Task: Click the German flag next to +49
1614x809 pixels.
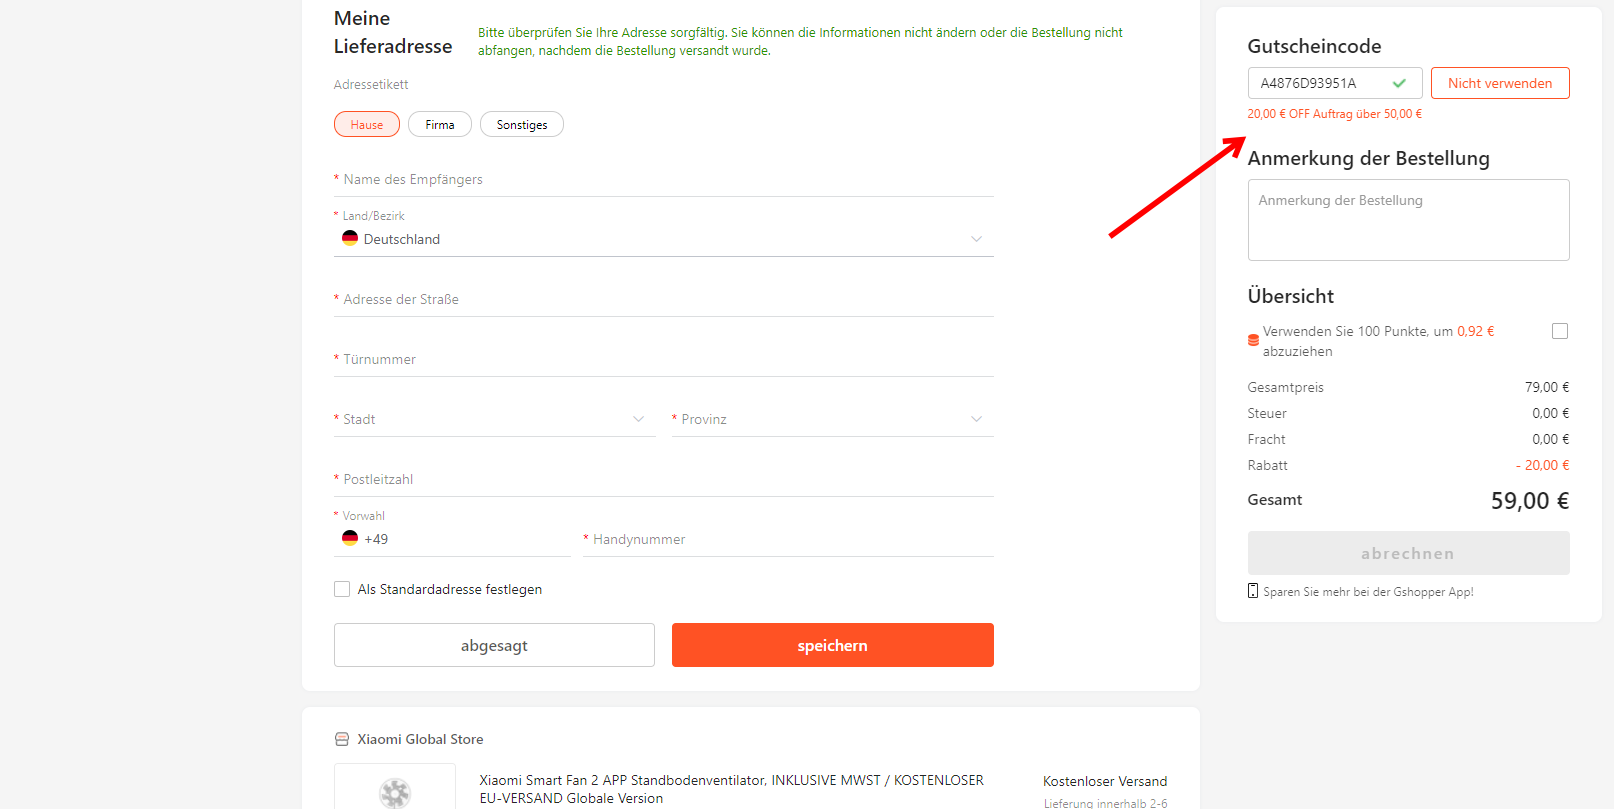Action: pyautogui.click(x=350, y=538)
